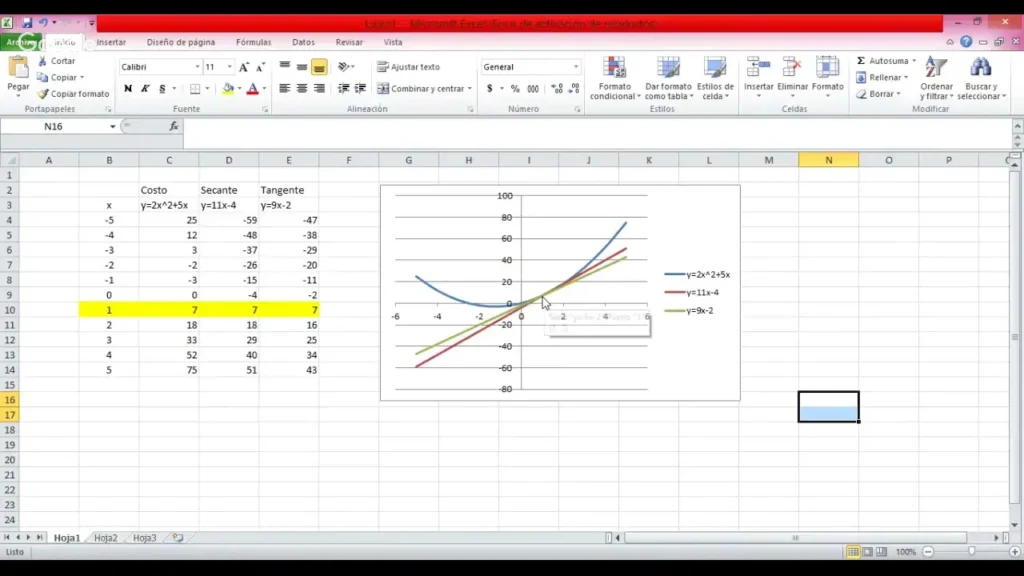
Task: Select the yellow cell containing x value 1
Action: [109, 311]
